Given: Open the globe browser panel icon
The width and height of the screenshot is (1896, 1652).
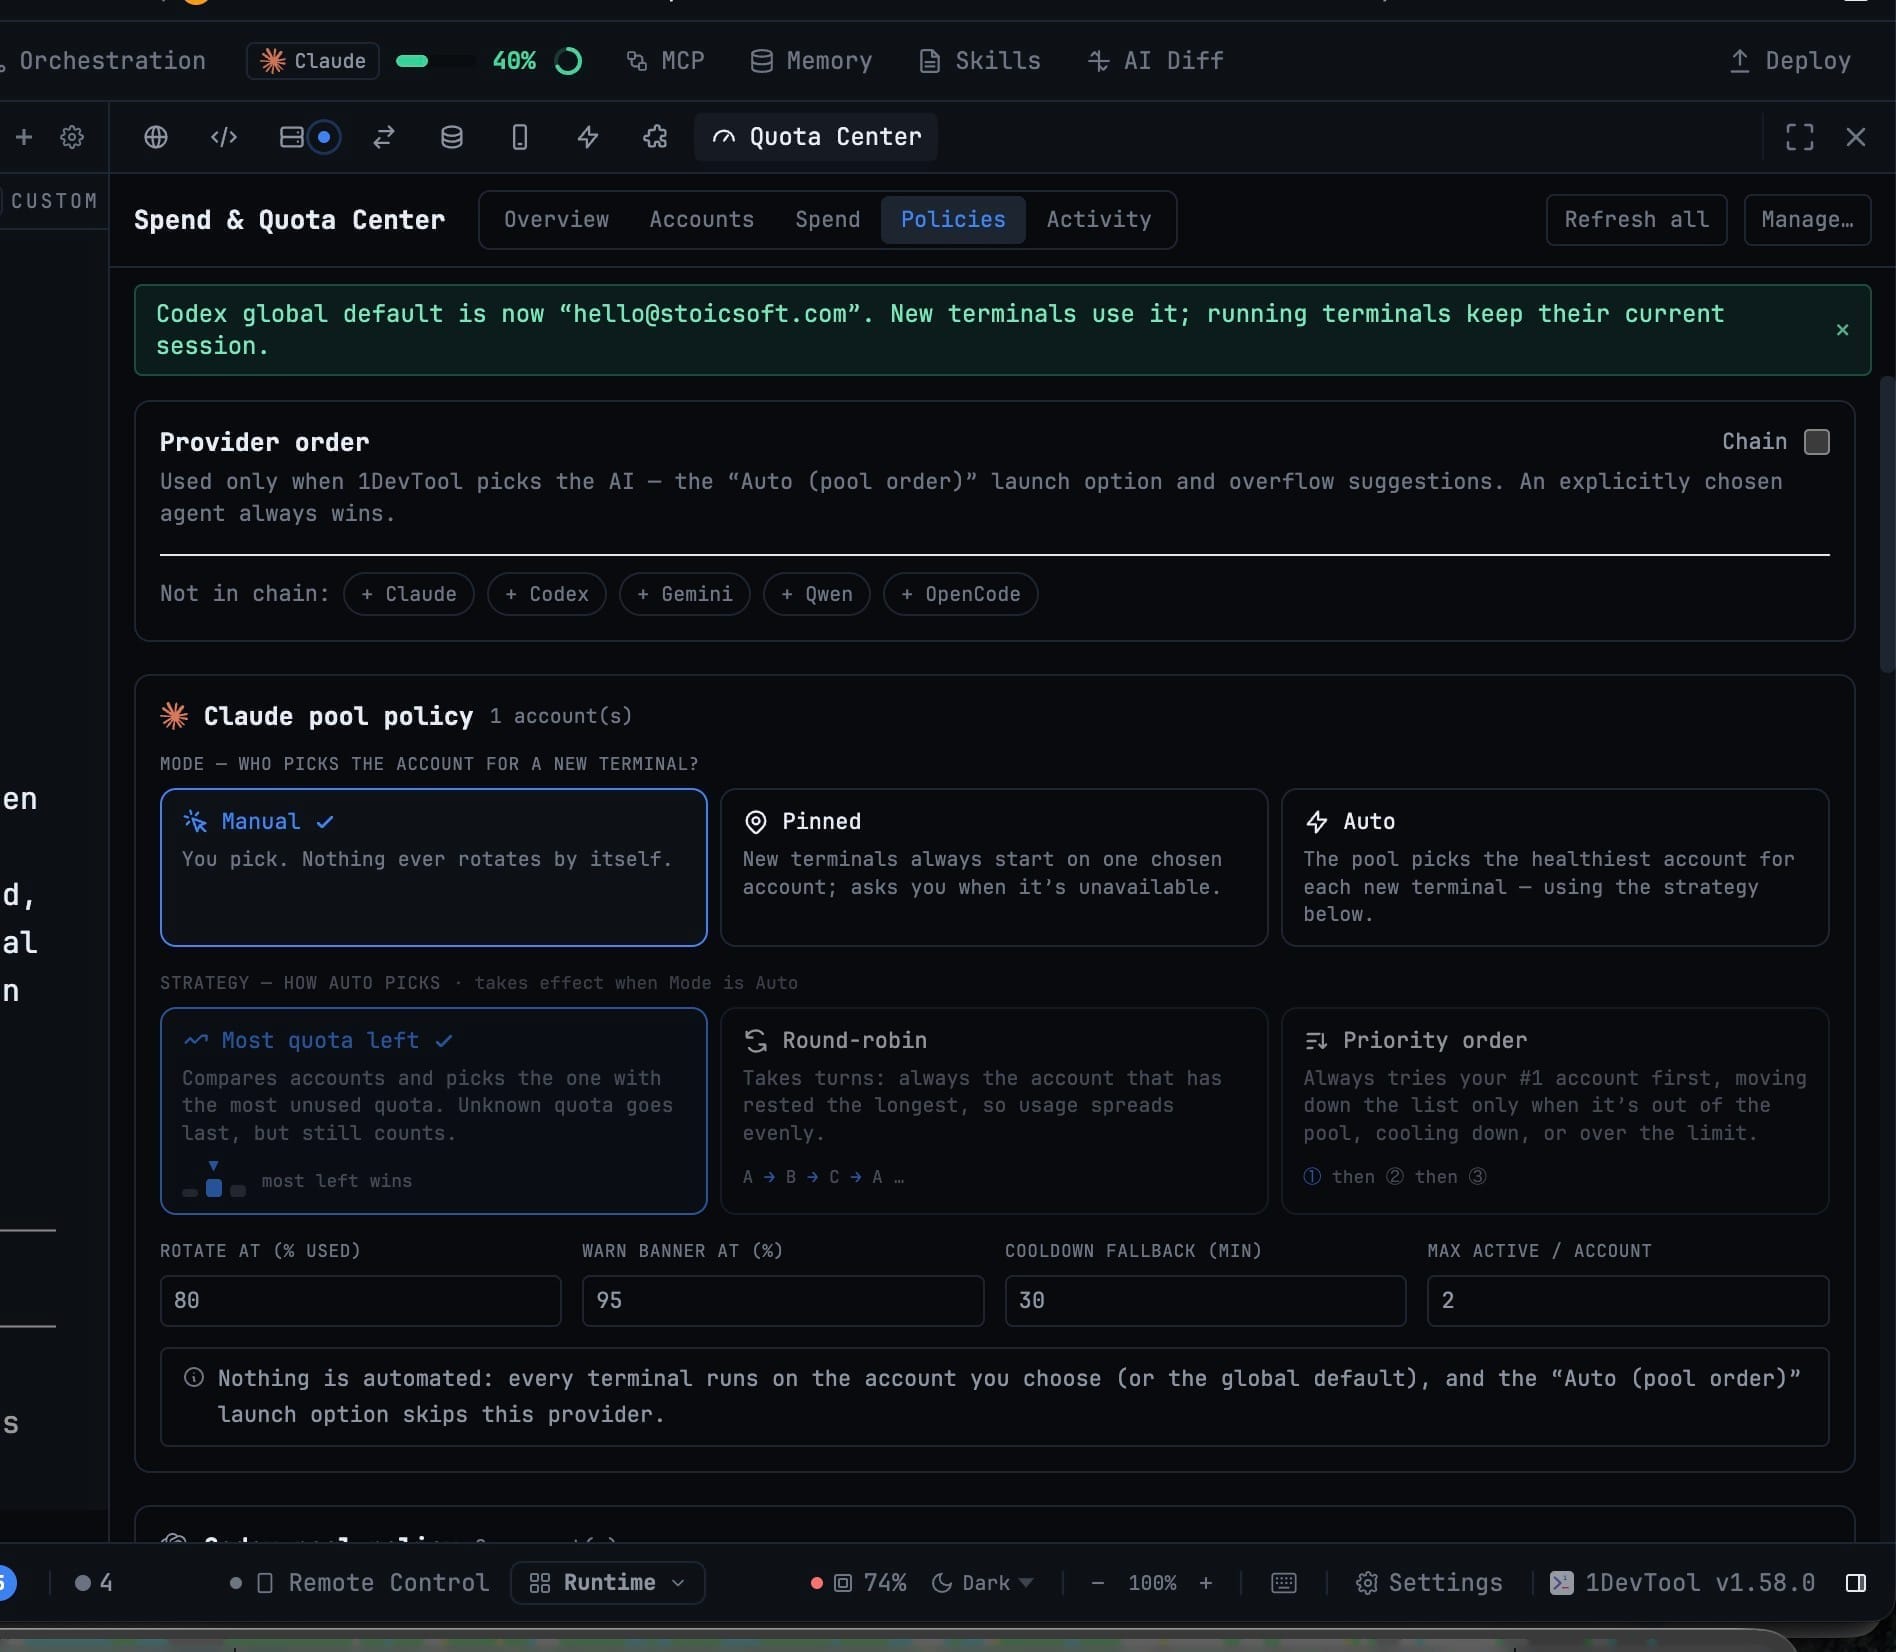Looking at the screenshot, I should [156, 137].
